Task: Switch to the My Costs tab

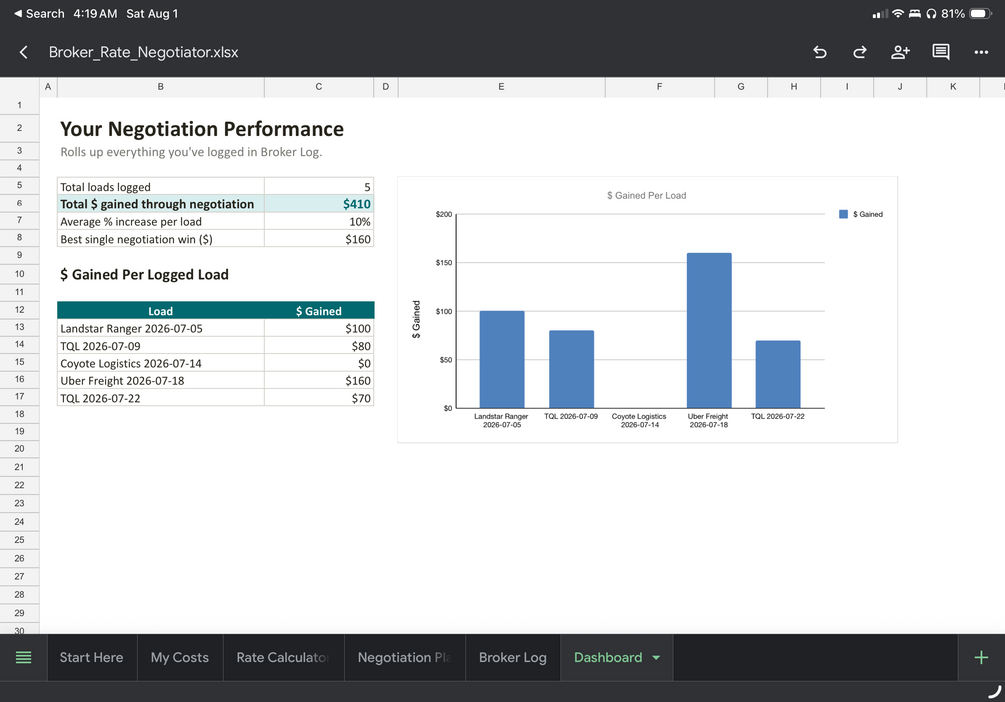Action: (179, 657)
